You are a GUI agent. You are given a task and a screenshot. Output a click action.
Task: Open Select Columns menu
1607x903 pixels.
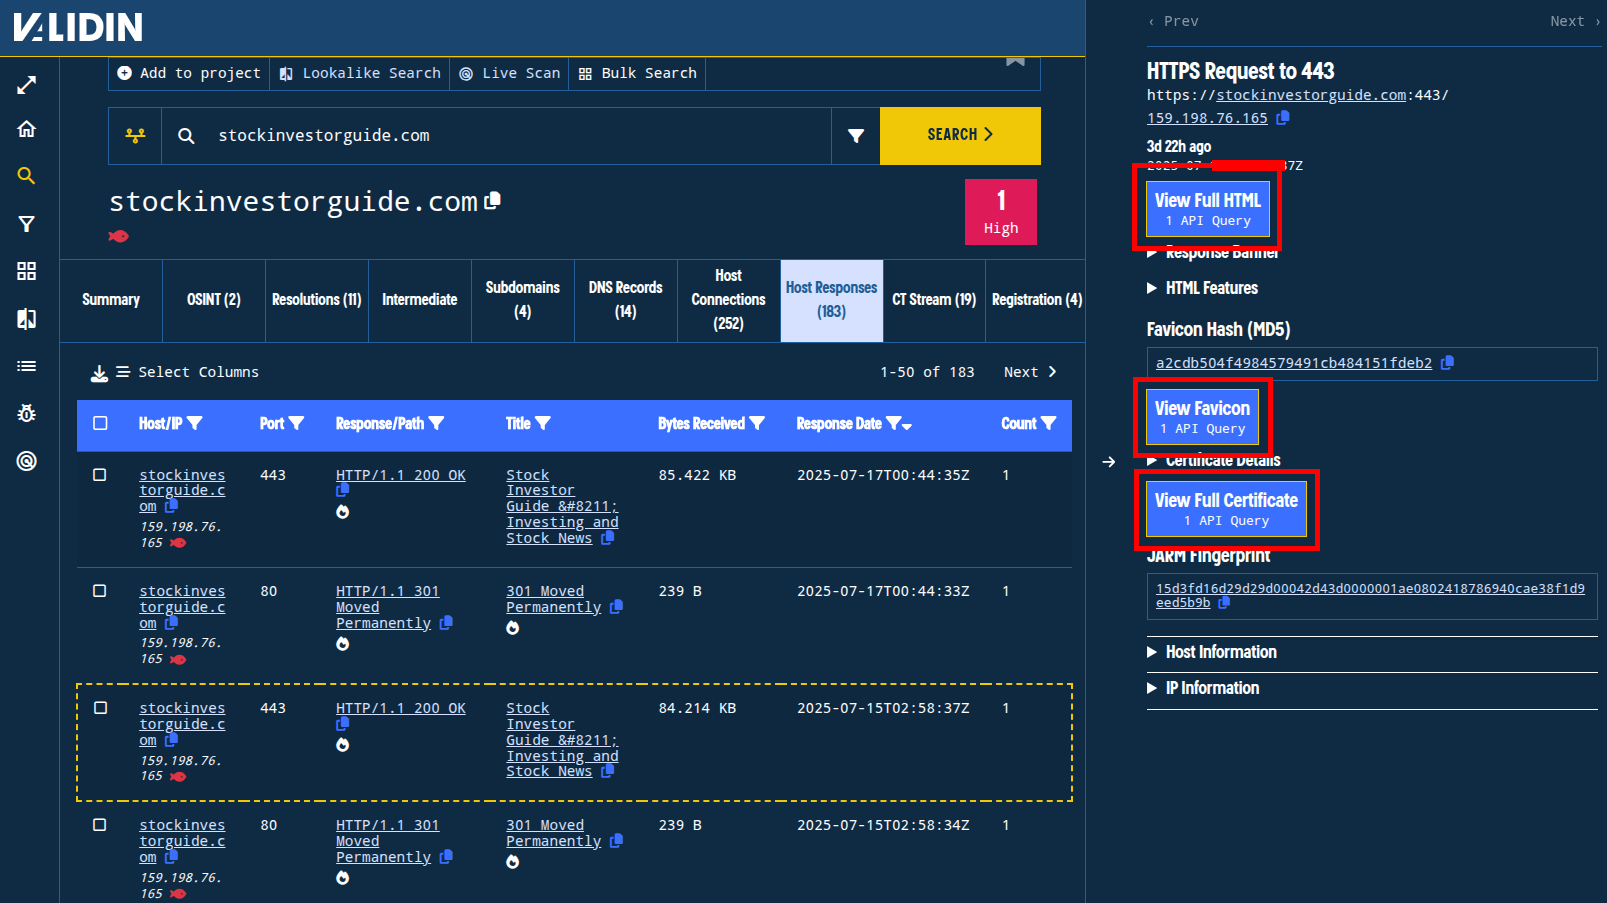187,372
